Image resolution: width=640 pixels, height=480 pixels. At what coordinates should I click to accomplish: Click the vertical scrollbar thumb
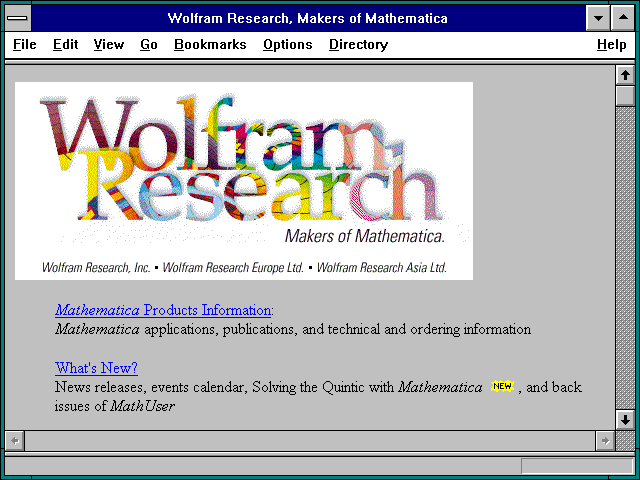click(625, 96)
